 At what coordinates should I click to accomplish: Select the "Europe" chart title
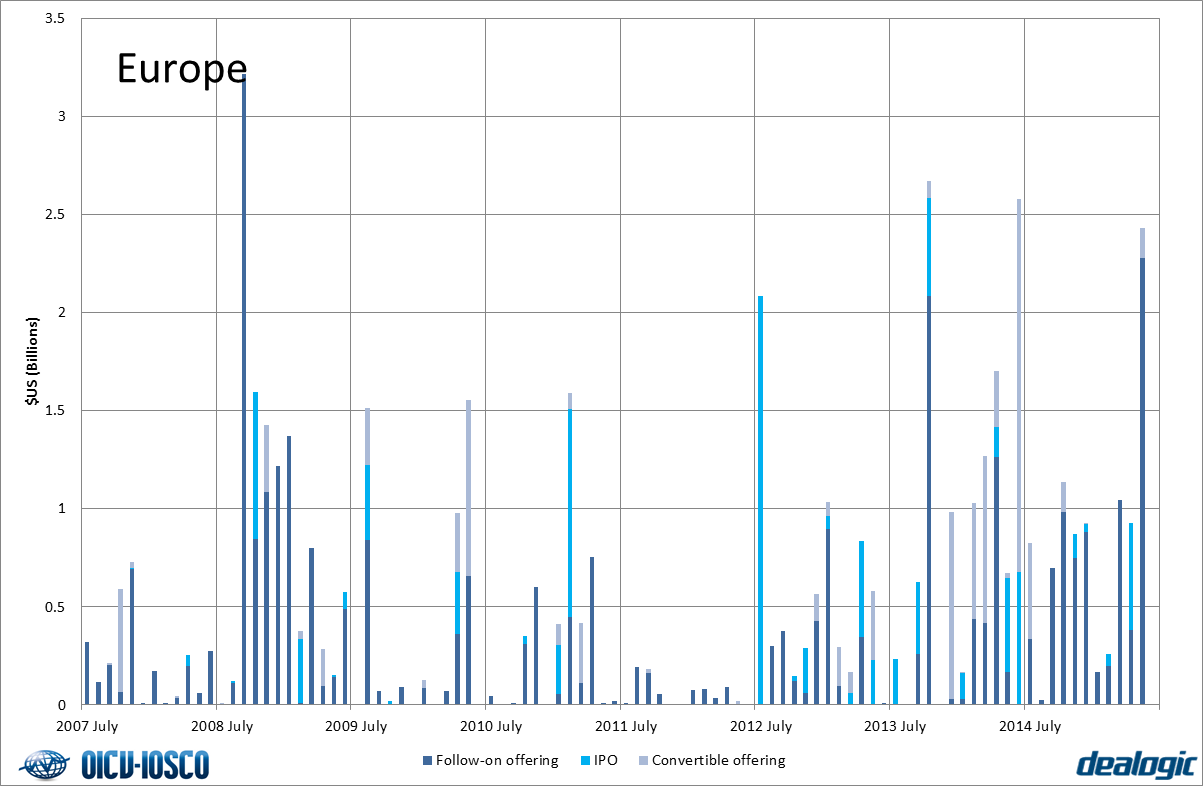(182, 68)
